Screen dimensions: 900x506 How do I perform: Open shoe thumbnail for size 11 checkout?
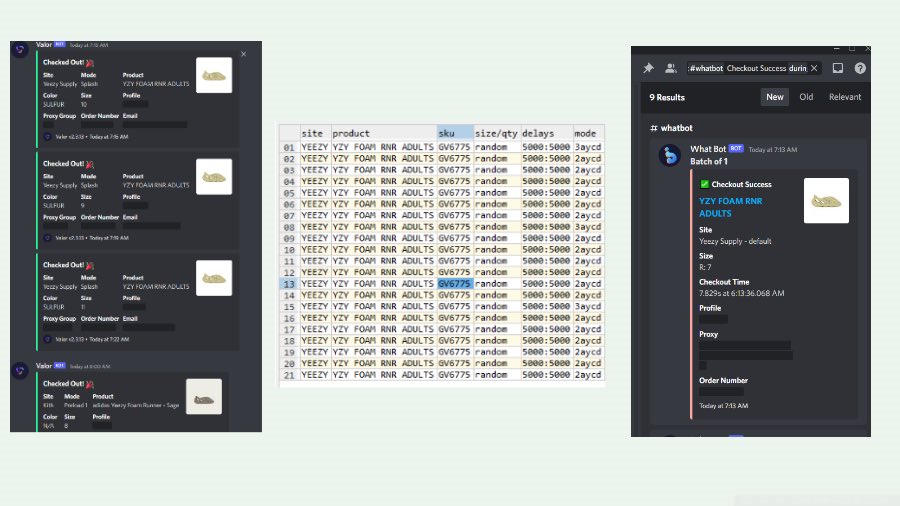(214, 278)
